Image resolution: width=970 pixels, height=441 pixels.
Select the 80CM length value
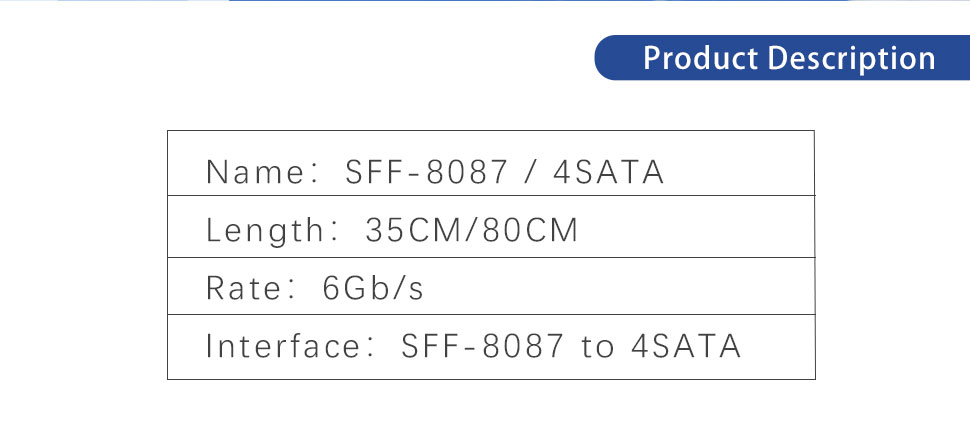tap(530, 230)
